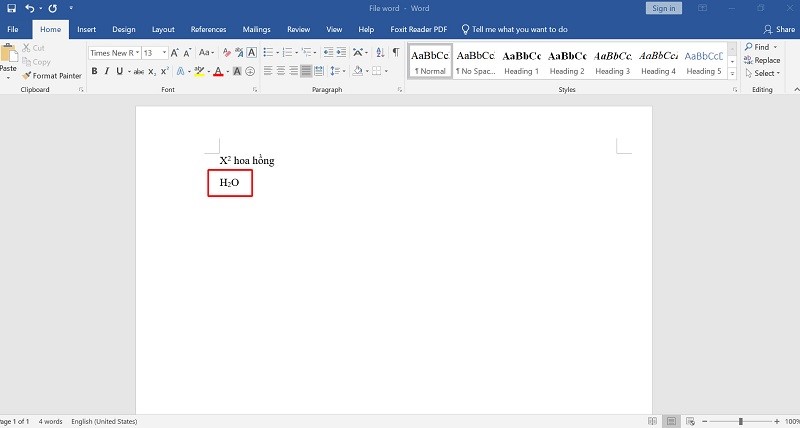The image size is (800, 428).
Task: Apply the phonetic guide icon
Action: point(239,53)
